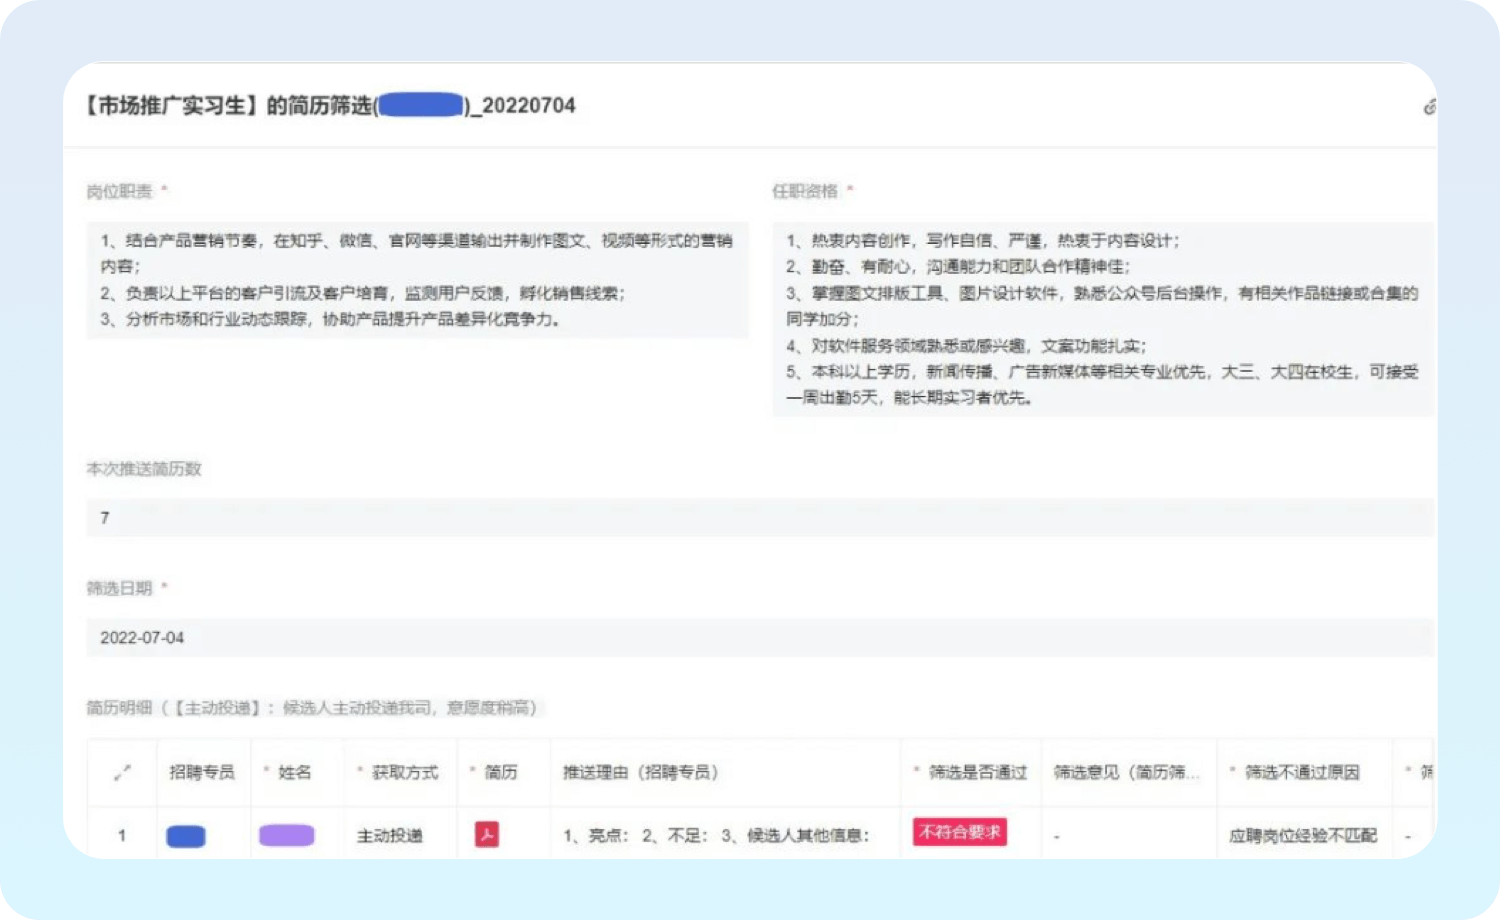Click the 姓名 column header
1500x920 pixels.
click(294, 772)
